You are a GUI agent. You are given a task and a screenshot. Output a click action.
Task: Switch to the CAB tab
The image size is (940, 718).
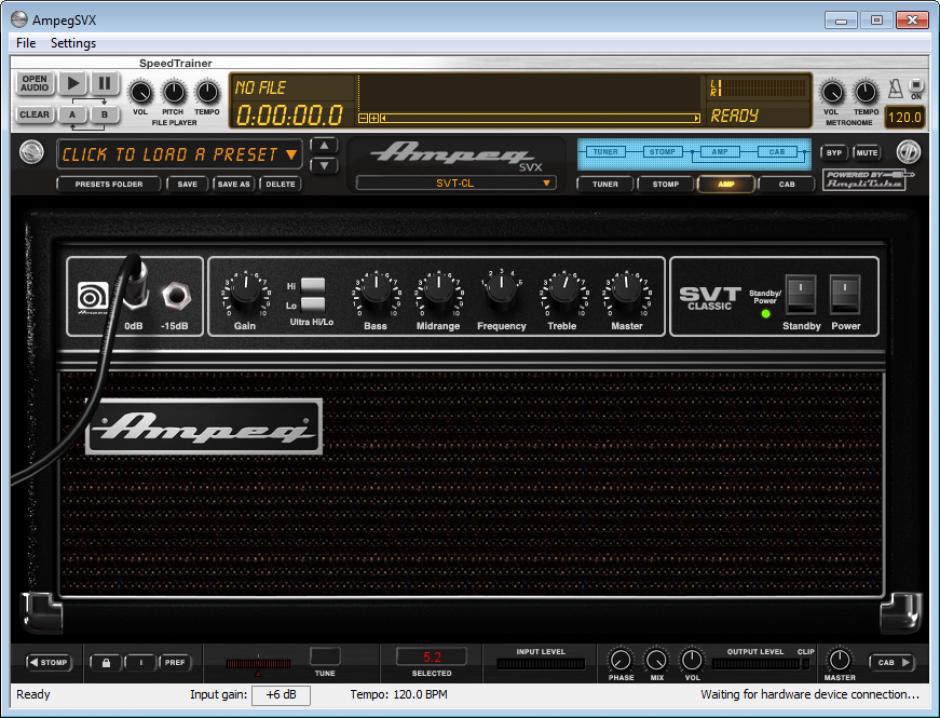click(x=787, y=184)
